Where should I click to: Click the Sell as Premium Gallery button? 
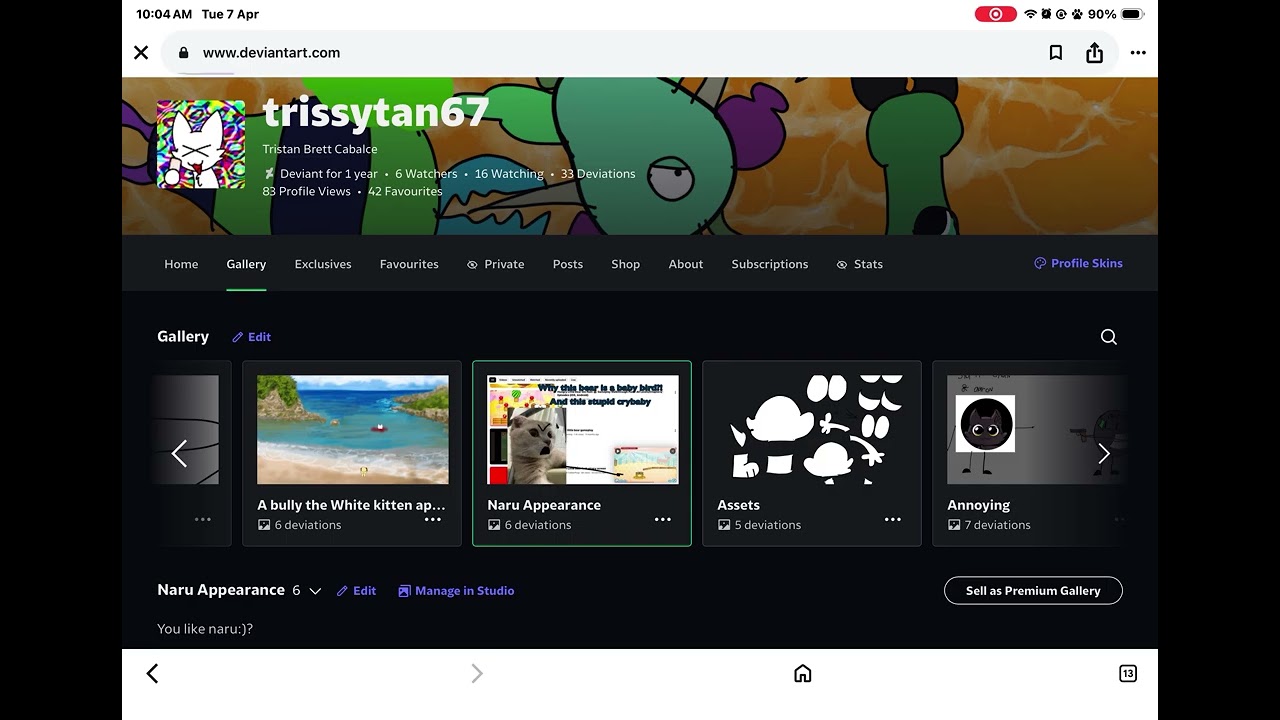coord(1033,591)
